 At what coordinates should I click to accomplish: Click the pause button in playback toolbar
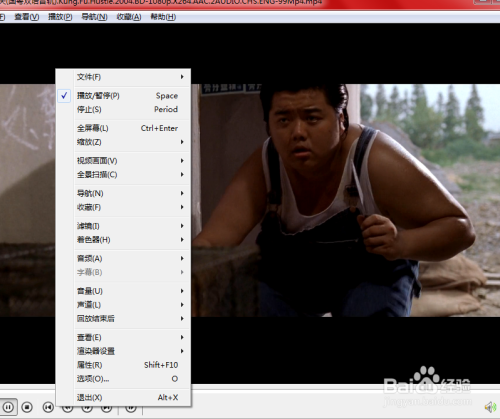coord(8,407)
